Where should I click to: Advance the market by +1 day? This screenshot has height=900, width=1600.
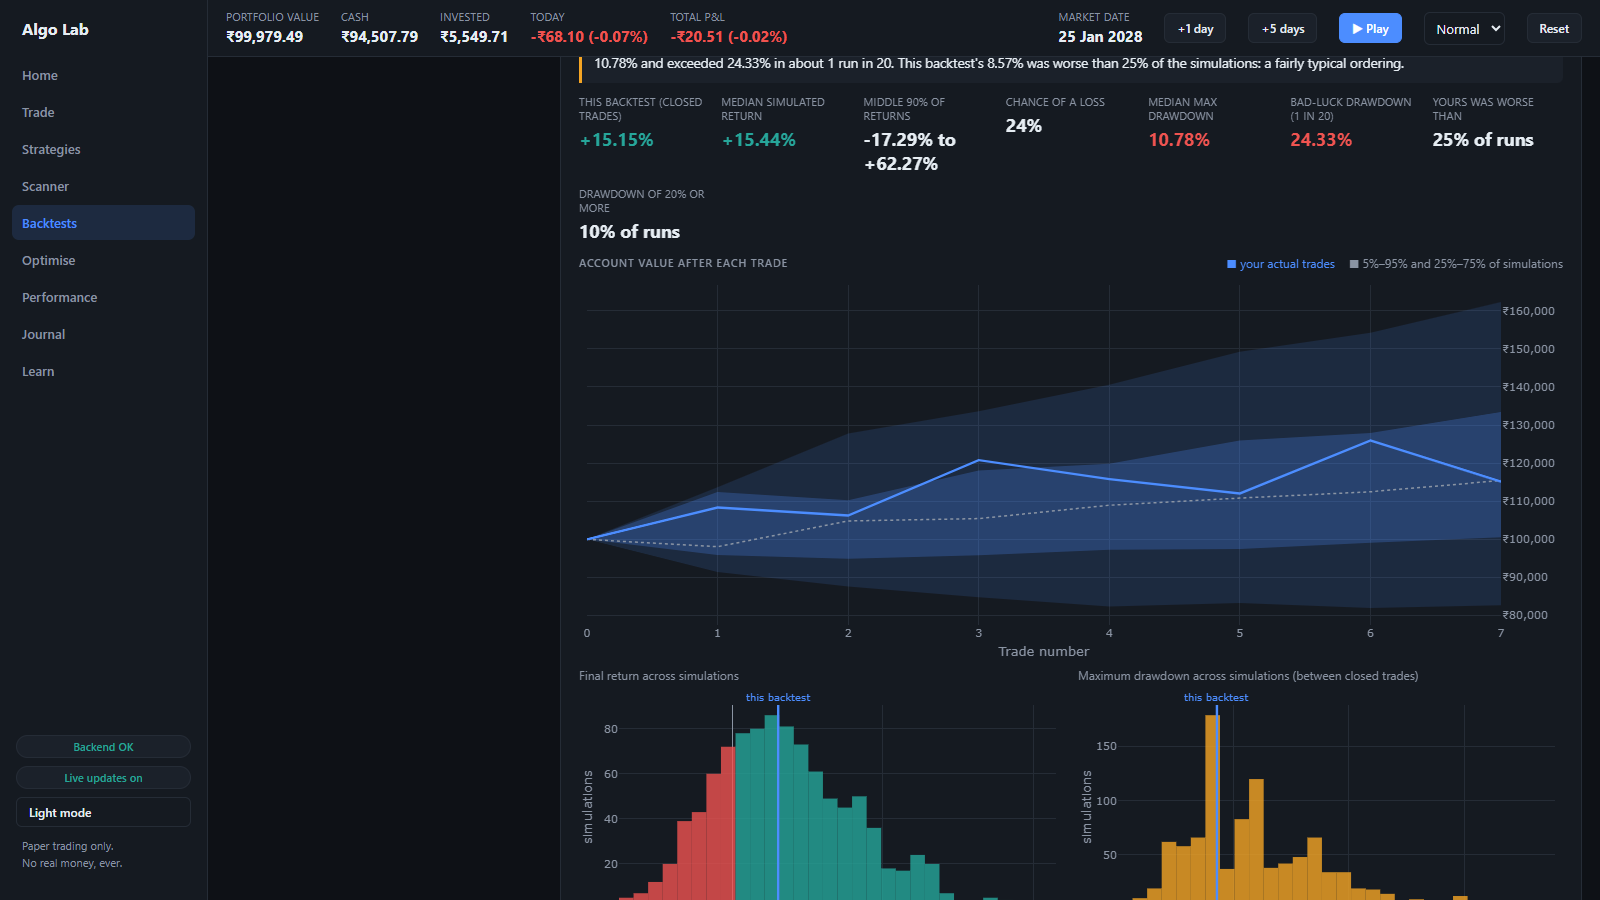tap(1195, 29)
